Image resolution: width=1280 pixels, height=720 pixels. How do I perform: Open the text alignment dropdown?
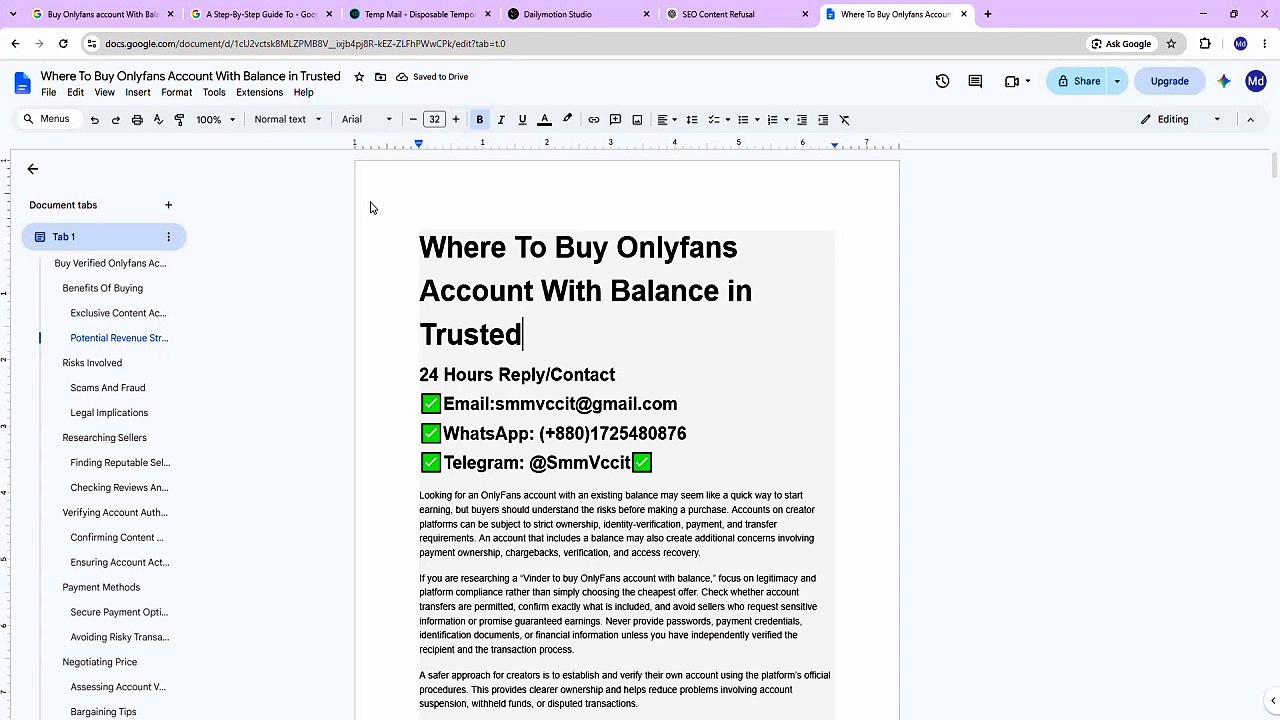click(666, 120)
